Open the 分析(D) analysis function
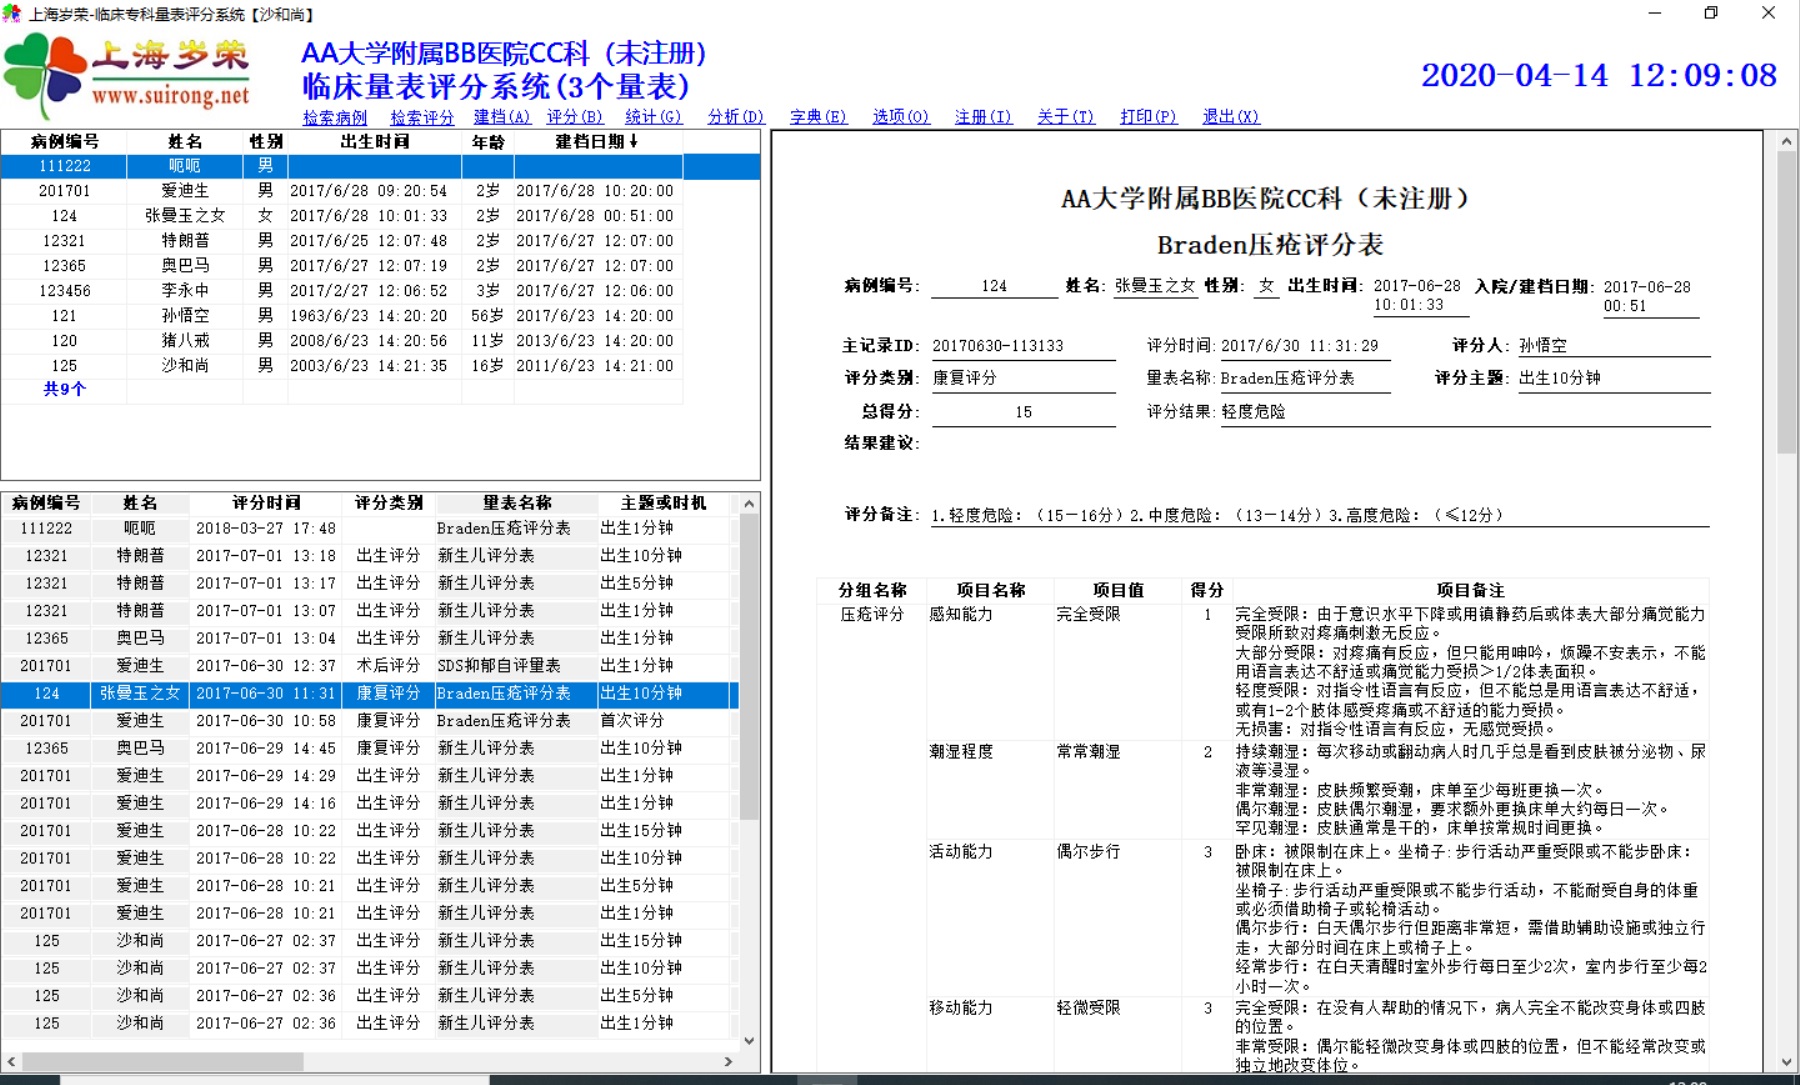The height and width of the screenshot is (1085, 1800). click(x=734, y=117)
